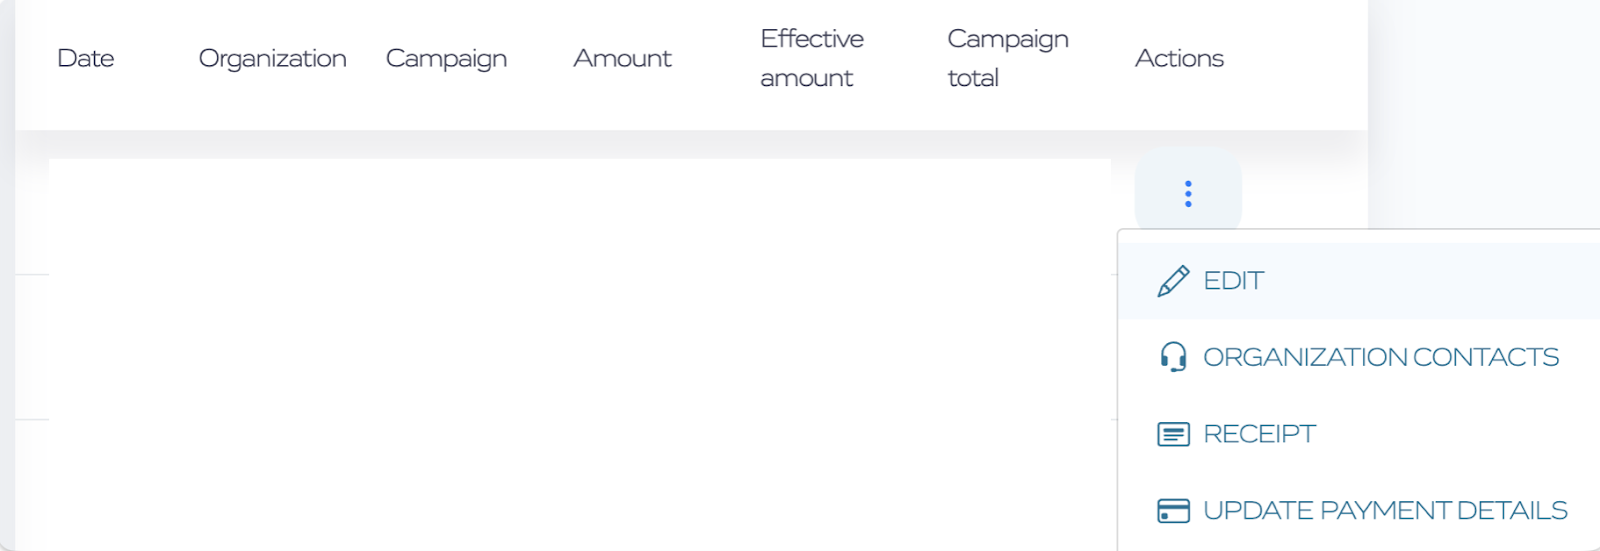The image size is (1600, 551).
Task: Sort by the Date column header
Action: pos(86,59)
